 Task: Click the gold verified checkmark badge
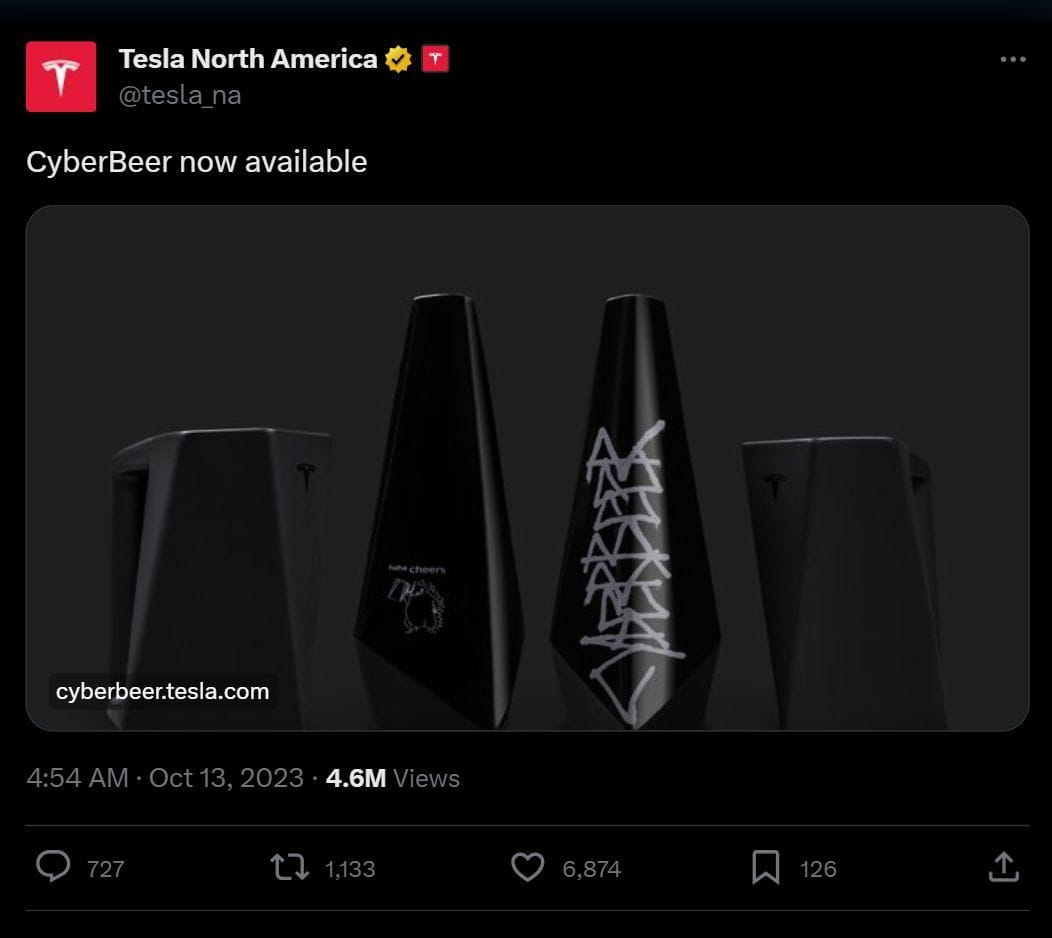(x=398, y=58)
